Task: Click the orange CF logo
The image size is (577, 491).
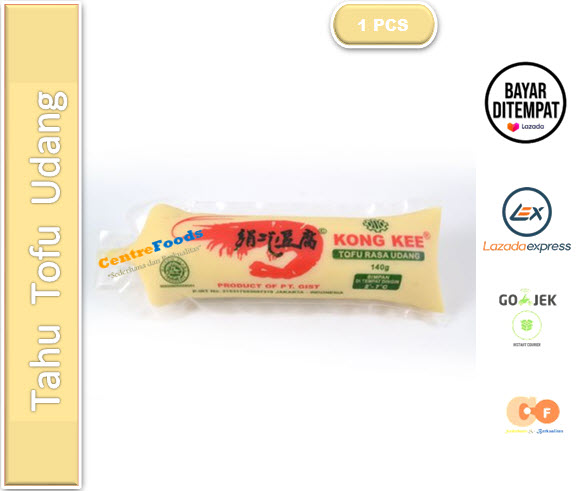Action: (x=533, y=412)
